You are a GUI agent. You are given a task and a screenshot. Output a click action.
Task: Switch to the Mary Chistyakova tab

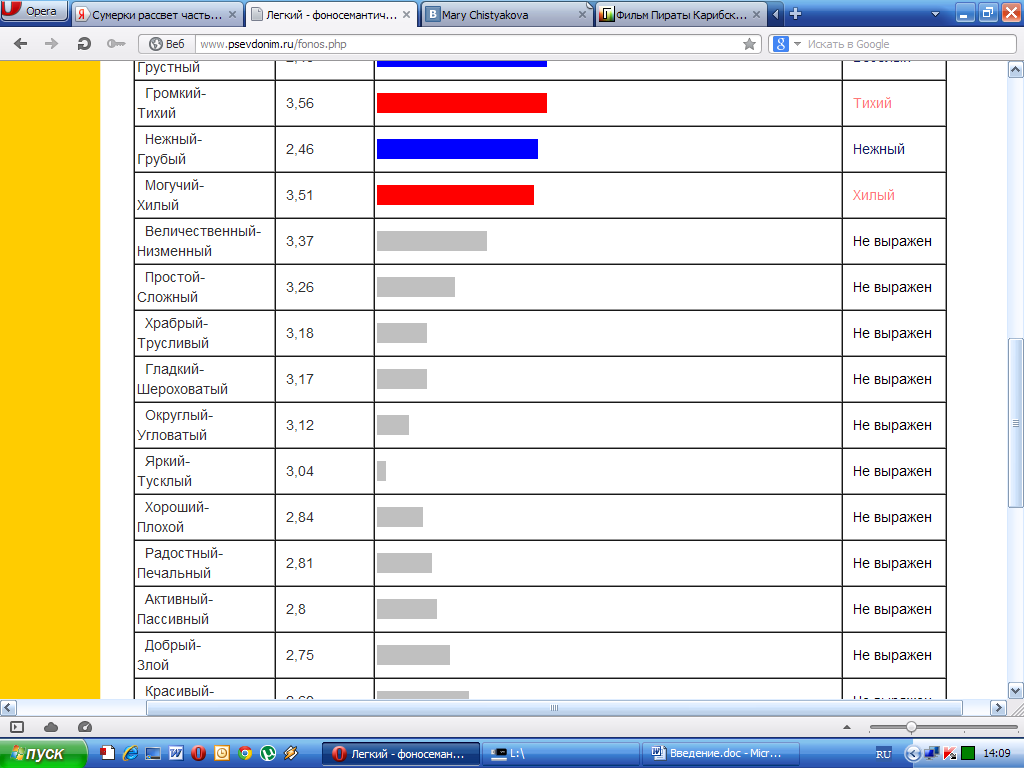pyautogui.click(x=506, y=14)
